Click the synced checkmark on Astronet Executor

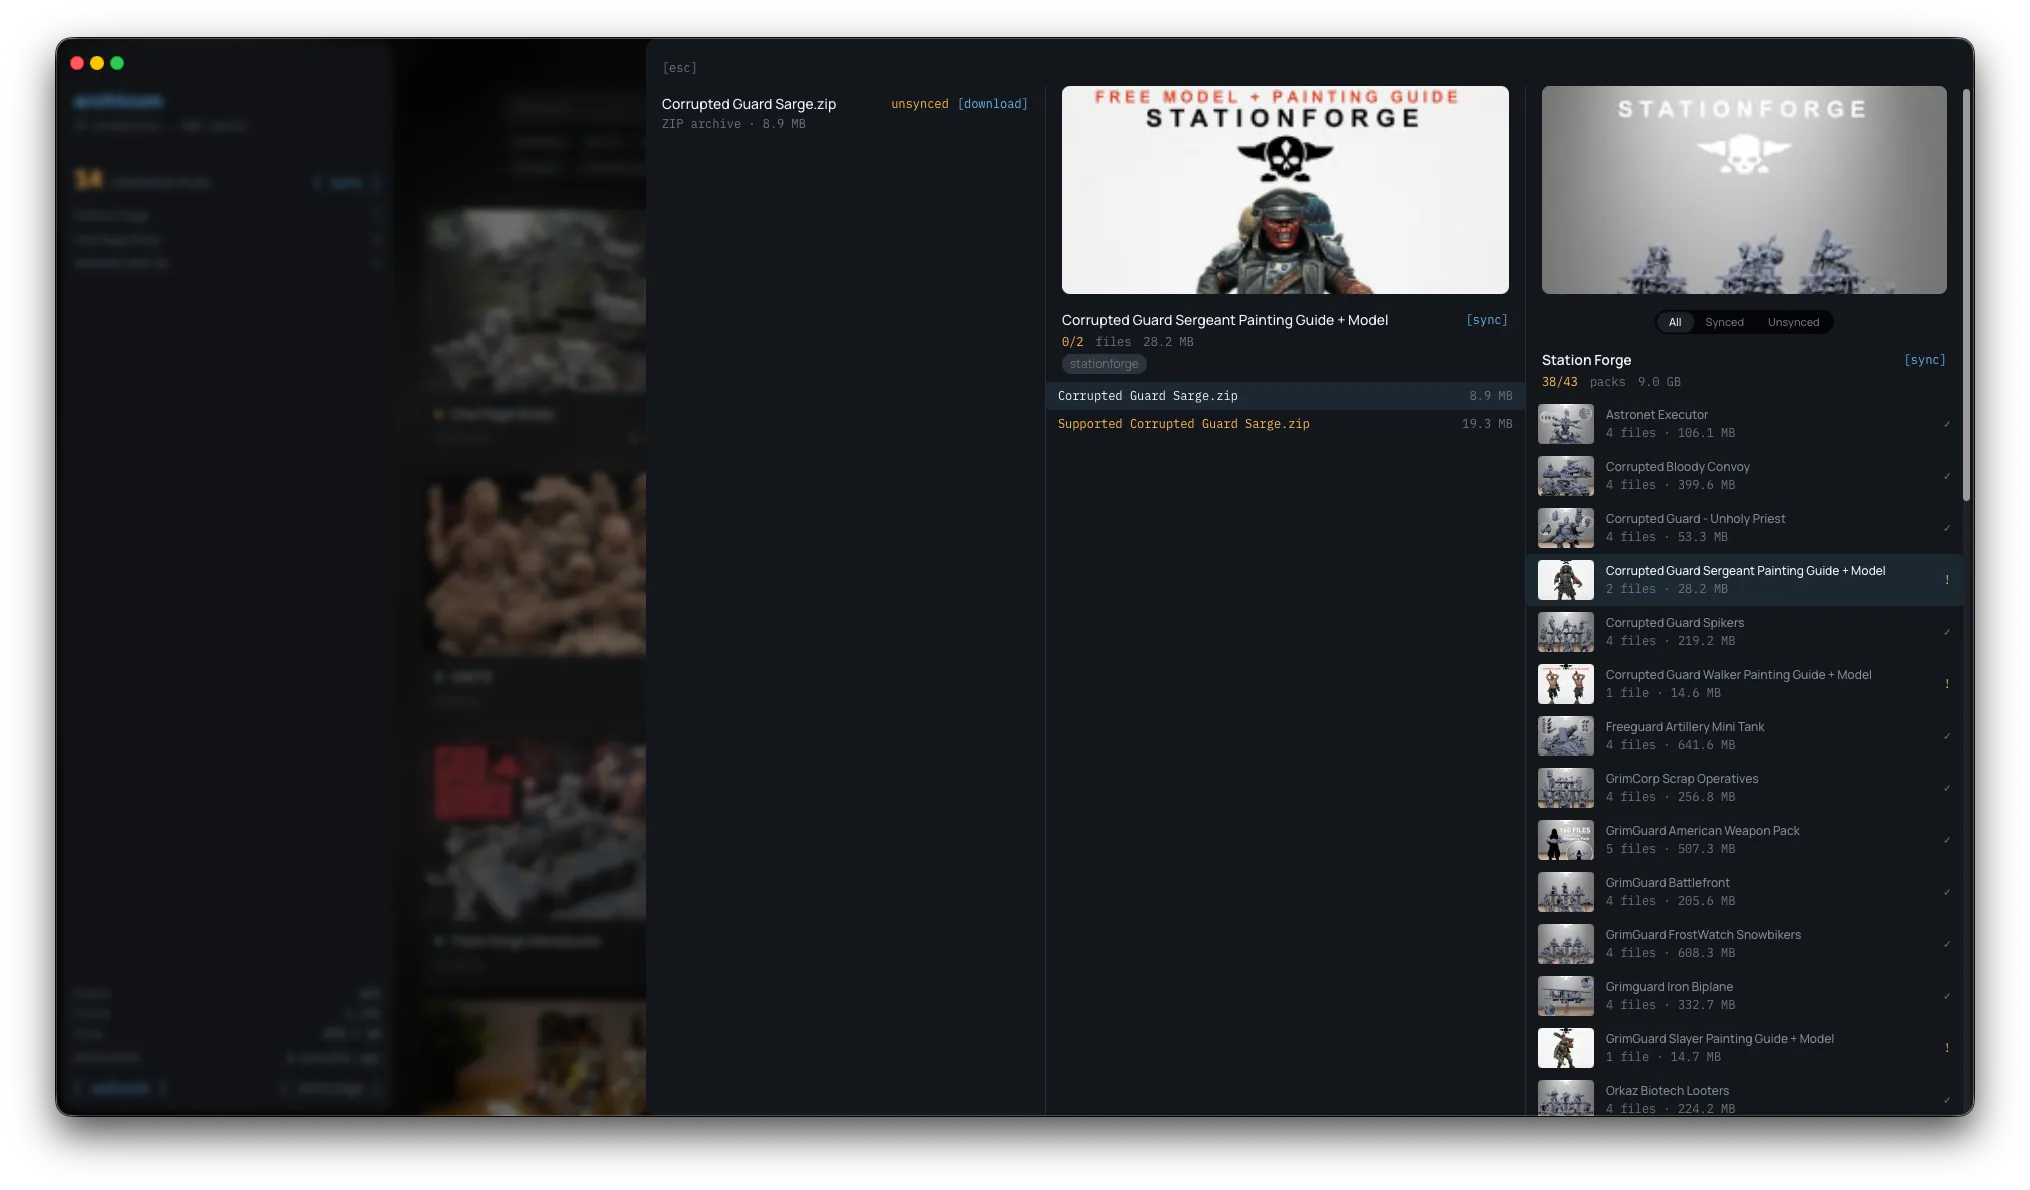coord(1946,424)
